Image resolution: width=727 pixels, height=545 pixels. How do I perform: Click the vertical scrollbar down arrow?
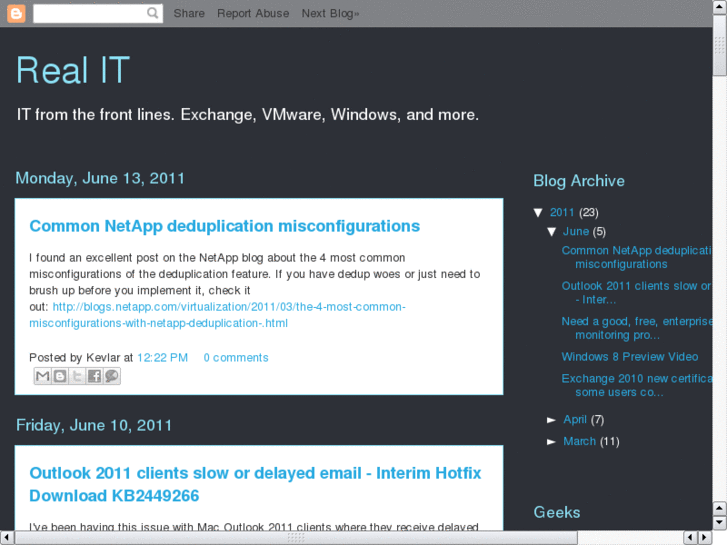(720, 523)
